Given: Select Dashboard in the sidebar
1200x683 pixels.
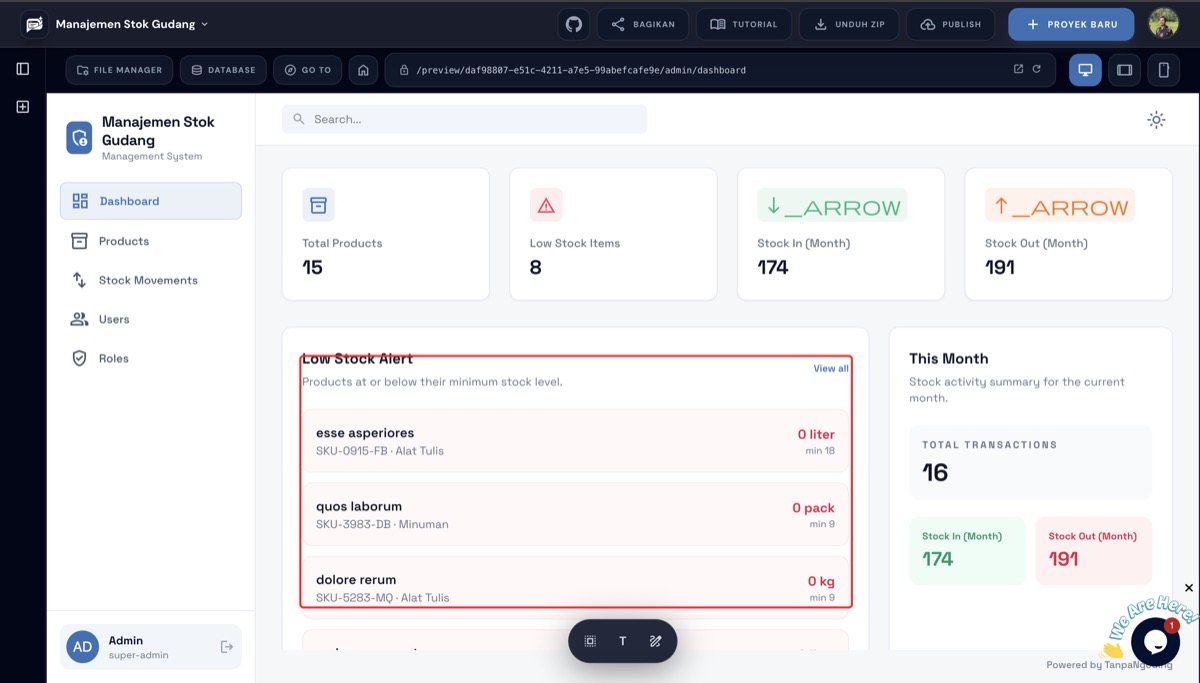Looking at the screenshot, I should [x=151, y=201].
